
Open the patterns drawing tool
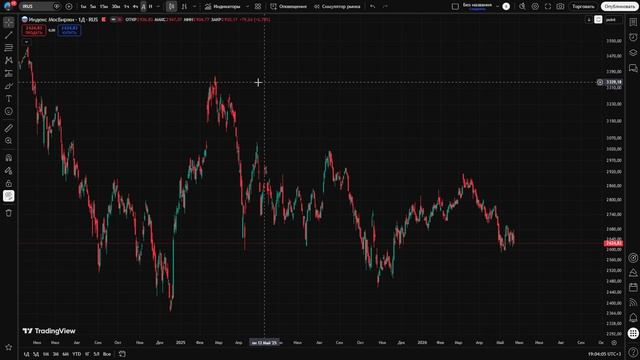(x=9, y=60)
